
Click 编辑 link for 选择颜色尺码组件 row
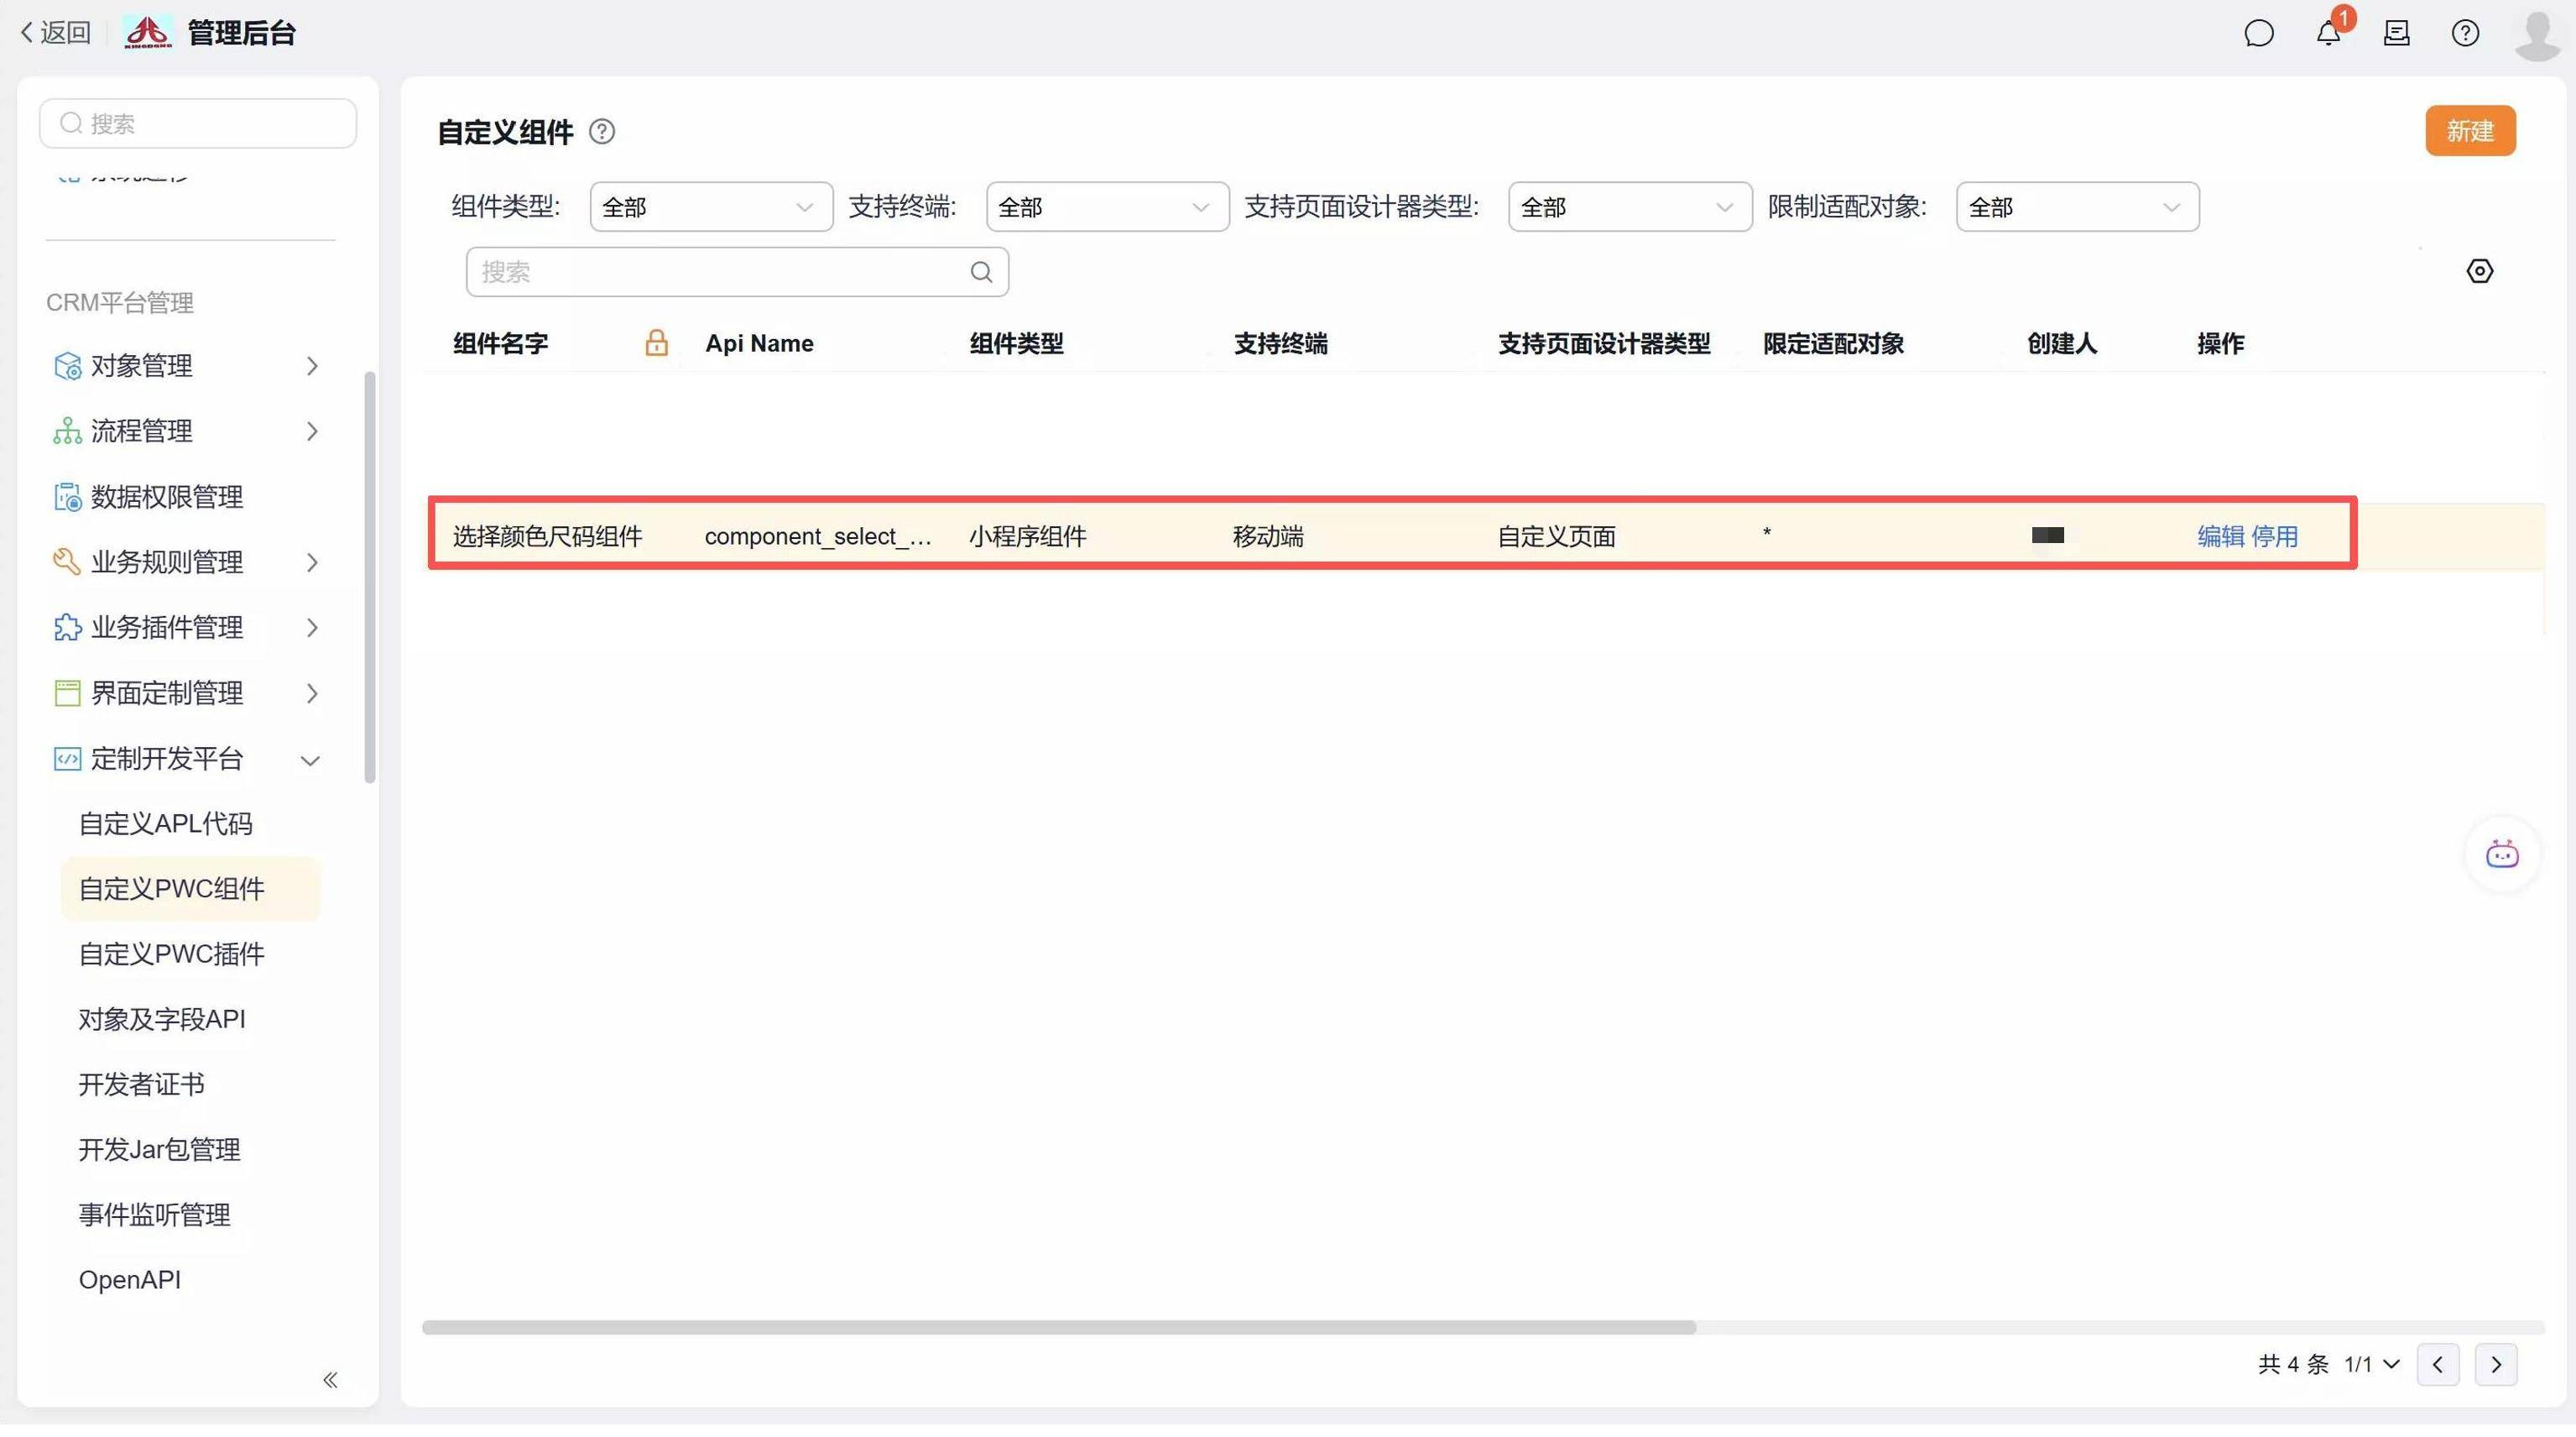point(2220,537)
